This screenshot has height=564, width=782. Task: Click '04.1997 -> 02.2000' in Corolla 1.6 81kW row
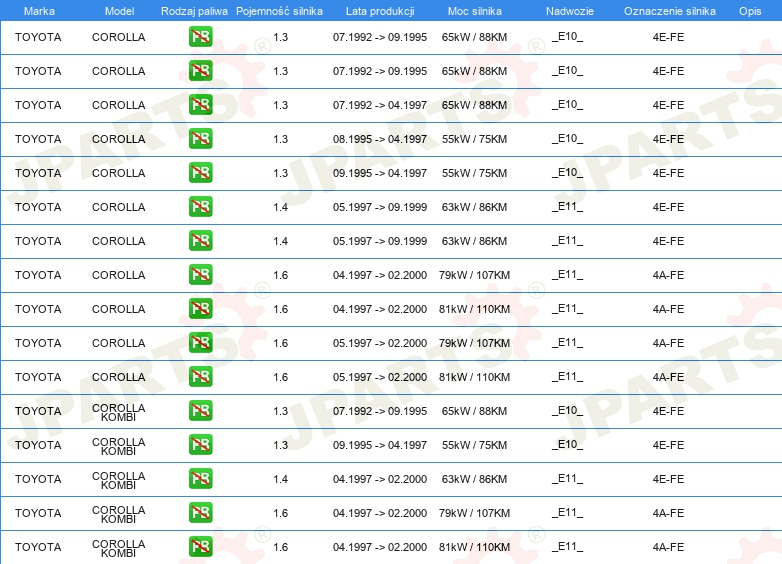click(x=380, y=309)
